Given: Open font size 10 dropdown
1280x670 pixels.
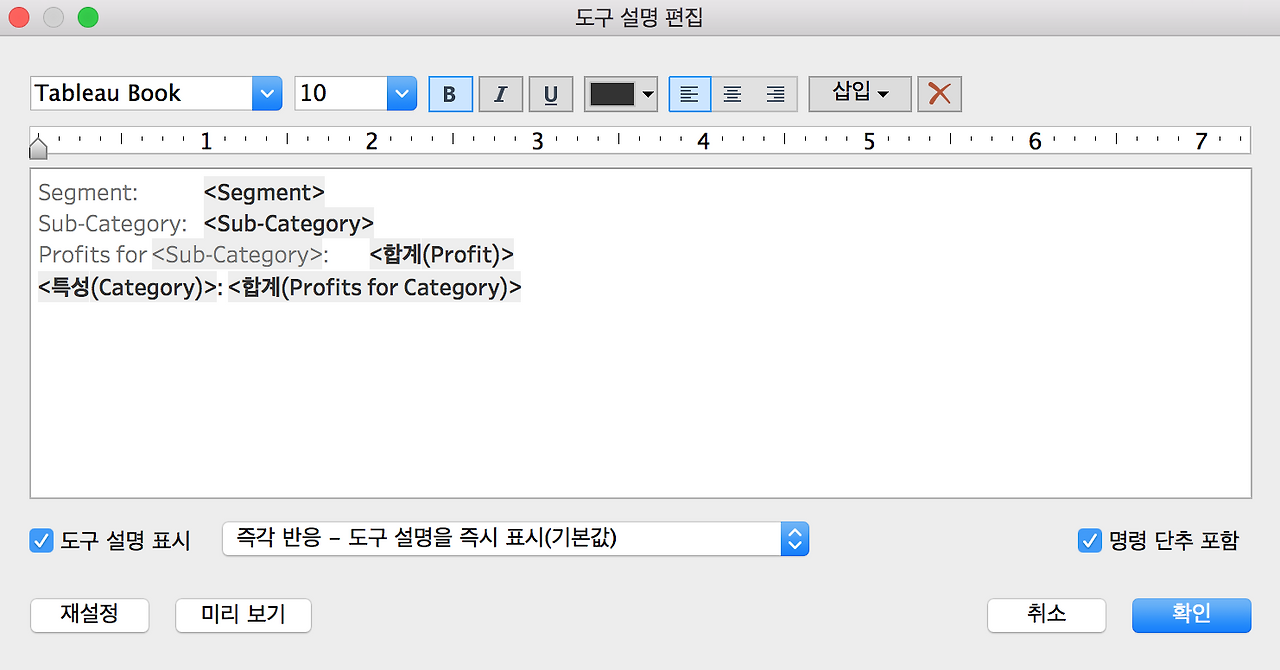Looking at the screenshot, I should point(355,93).
